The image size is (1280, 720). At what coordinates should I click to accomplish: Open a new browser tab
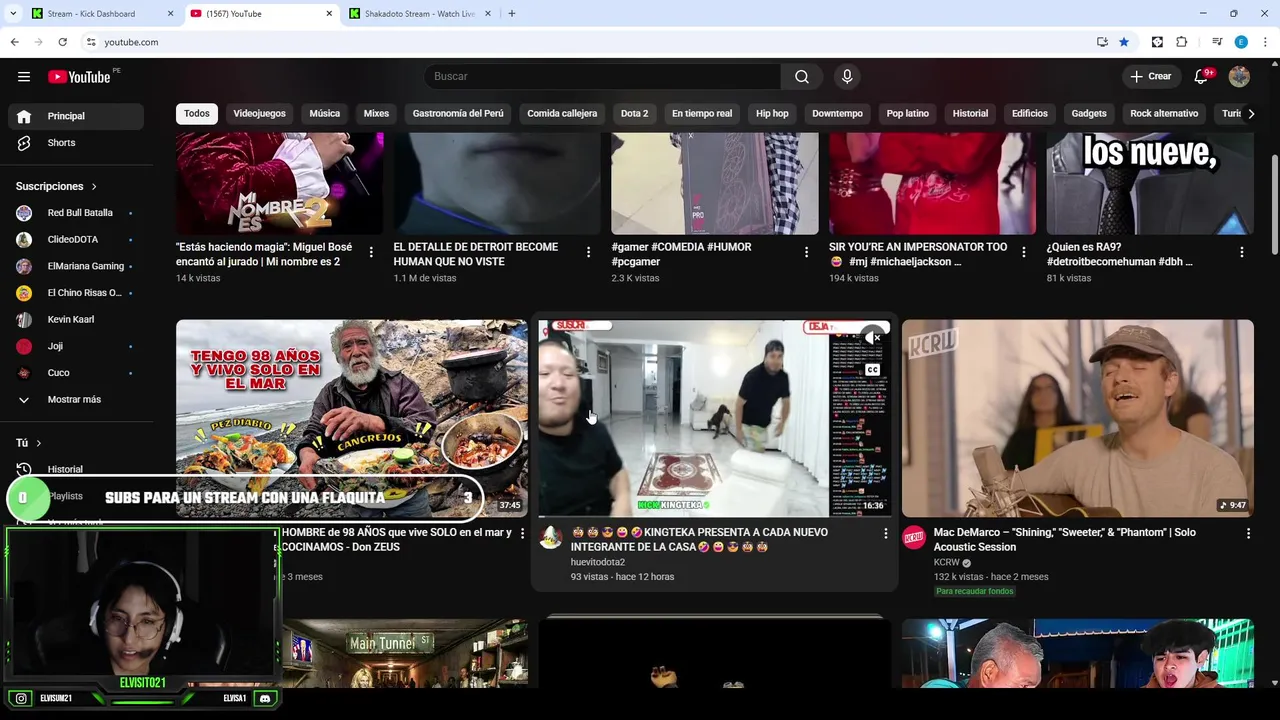click(x=512, y=14)
